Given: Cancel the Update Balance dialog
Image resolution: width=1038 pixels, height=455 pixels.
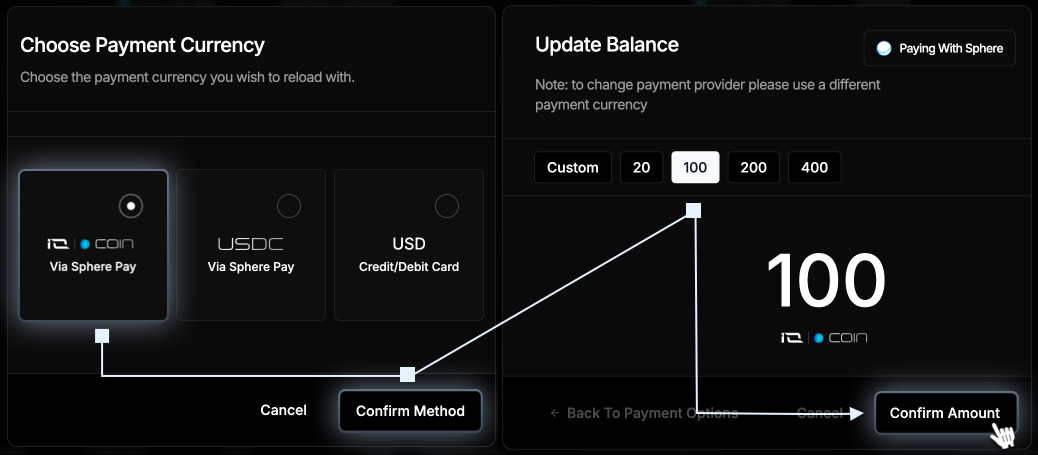Looking at the screenshot, I should (x=820, y=413).
